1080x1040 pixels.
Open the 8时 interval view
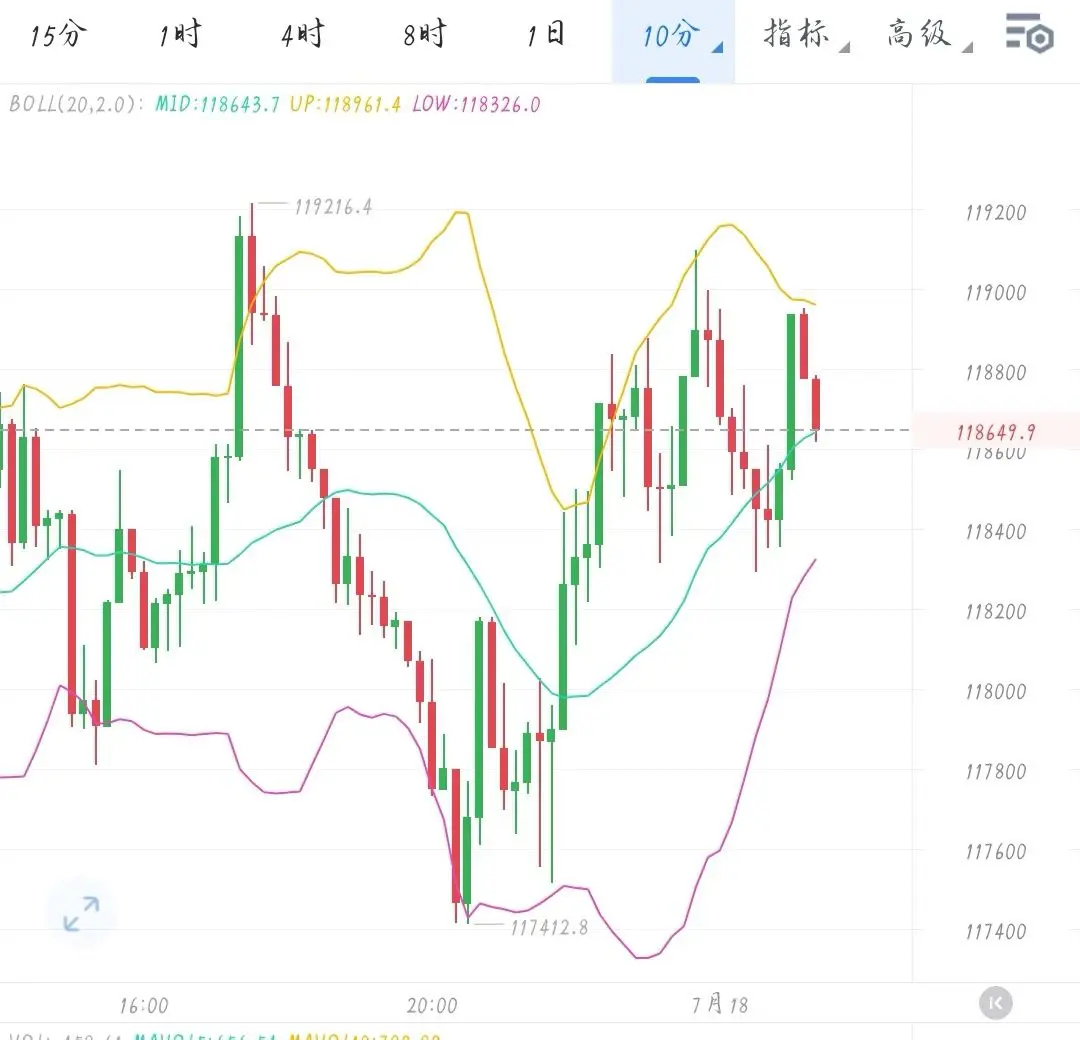[x=425, y=34]
